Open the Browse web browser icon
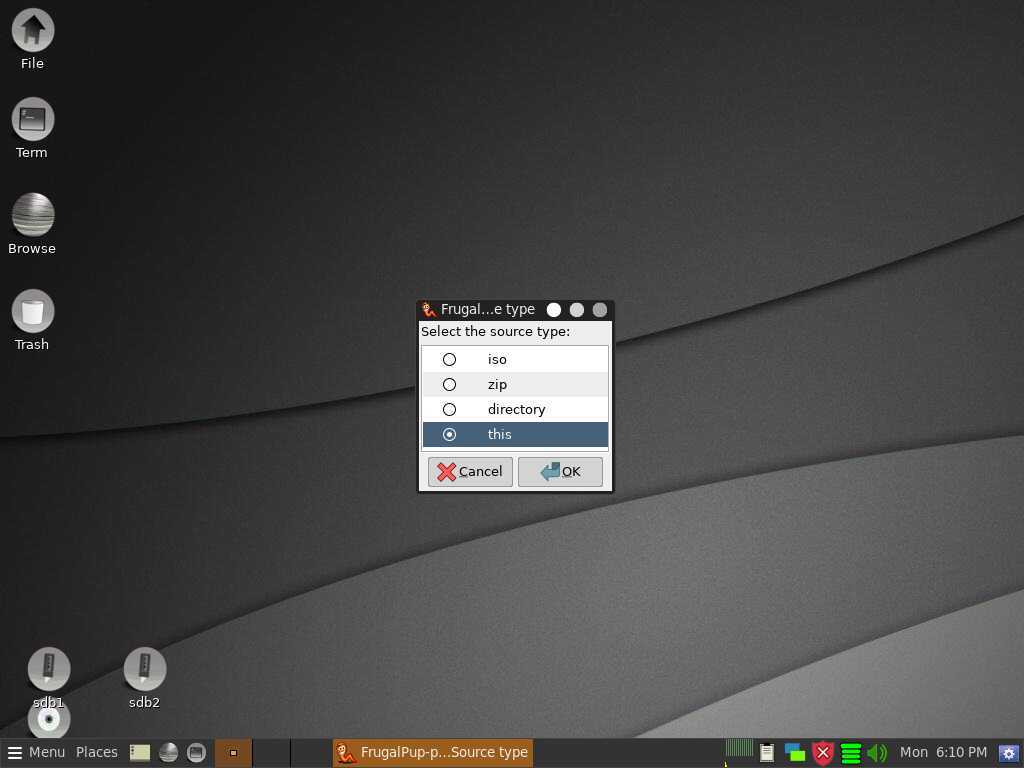This screenshot has width=1024, height=768. click(x=32, y=215)
